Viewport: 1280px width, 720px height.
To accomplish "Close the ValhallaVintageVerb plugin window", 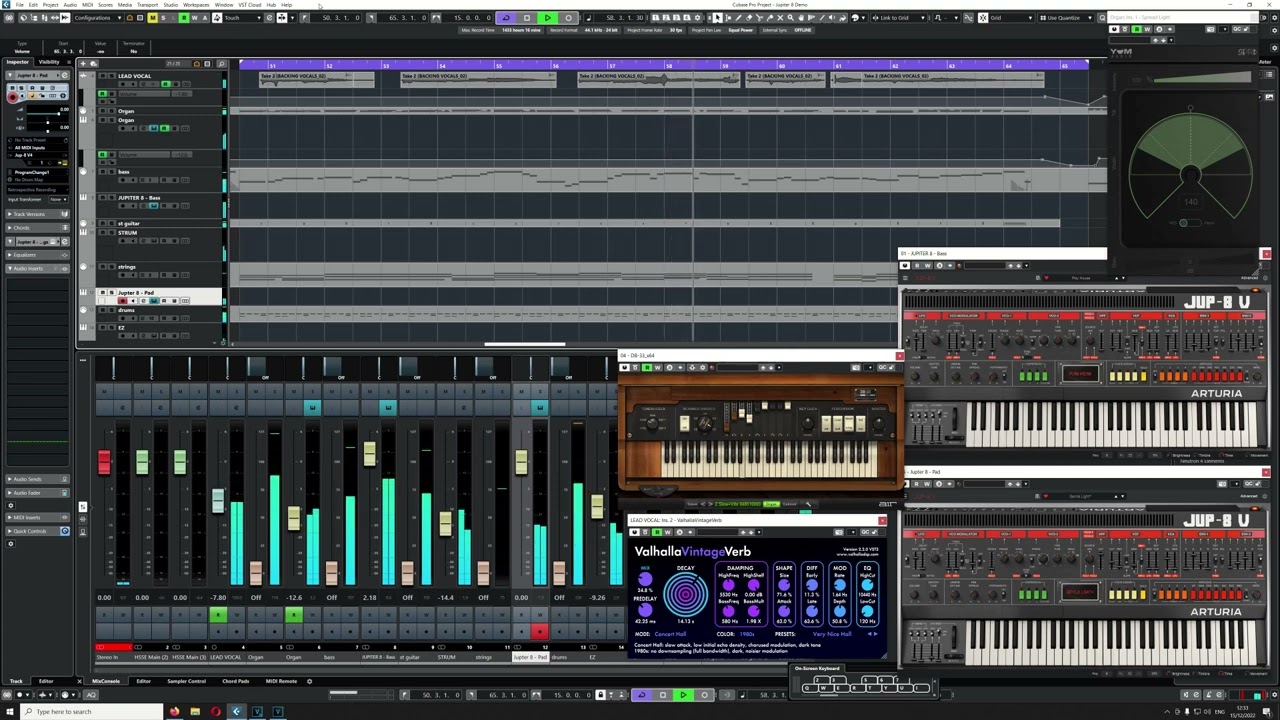I will 881,520.
